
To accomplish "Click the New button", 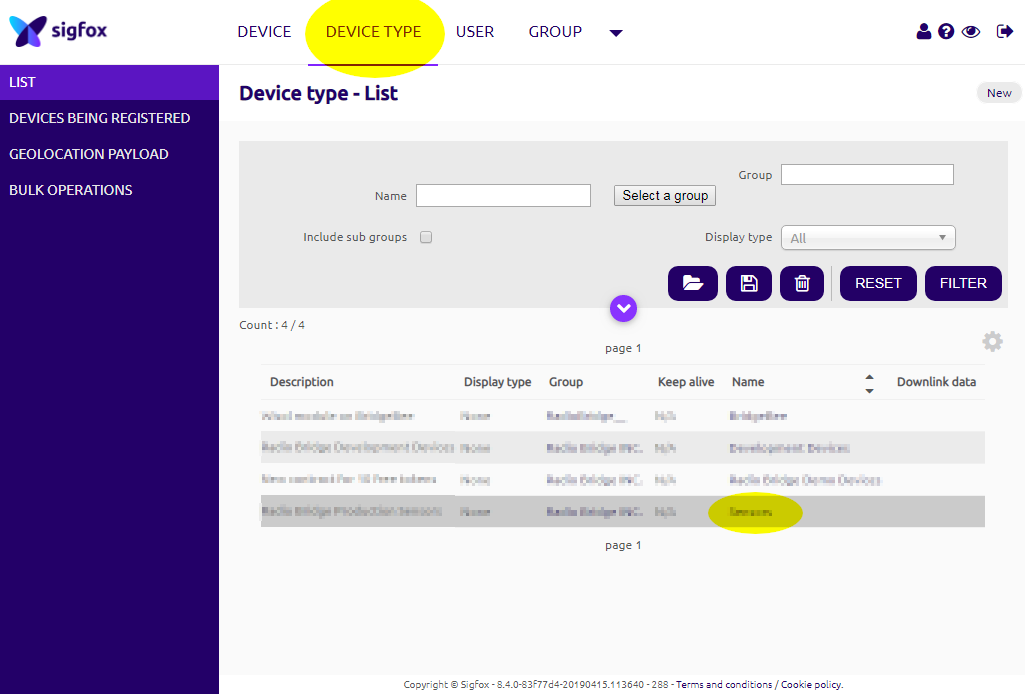I will [999, 93].
